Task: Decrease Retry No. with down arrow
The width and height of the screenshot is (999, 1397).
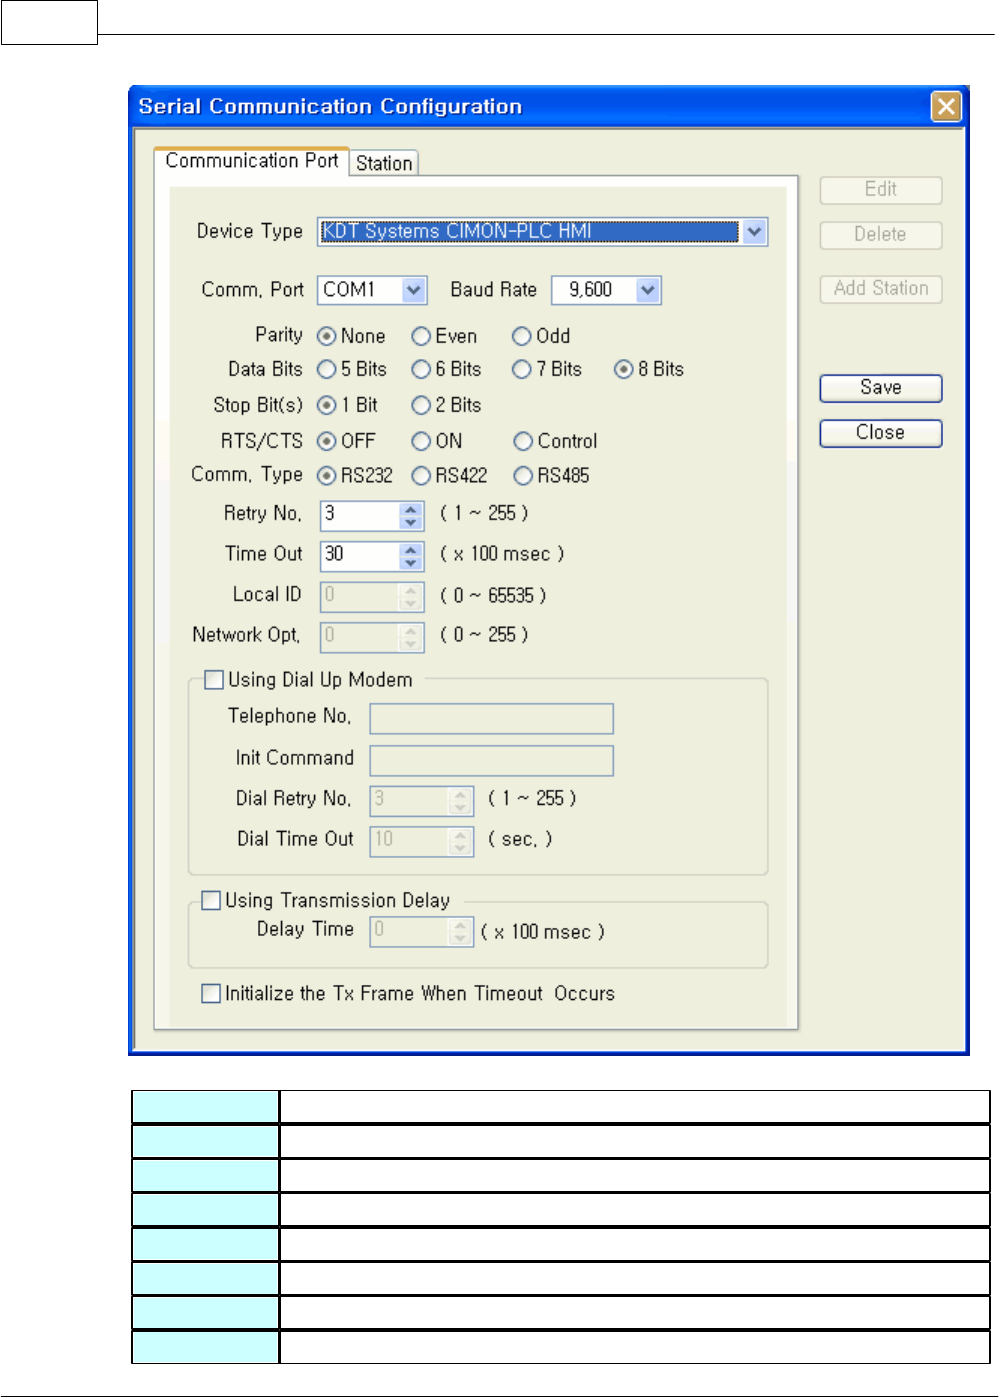Action: click(410, 522)
